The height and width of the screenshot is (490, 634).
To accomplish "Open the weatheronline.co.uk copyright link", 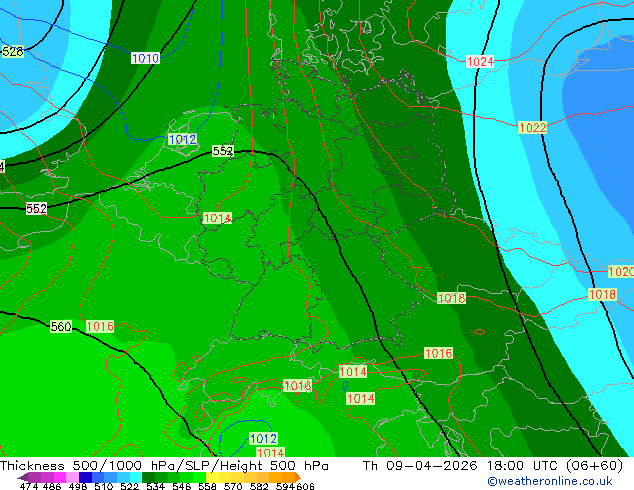I will click(550, 481).
